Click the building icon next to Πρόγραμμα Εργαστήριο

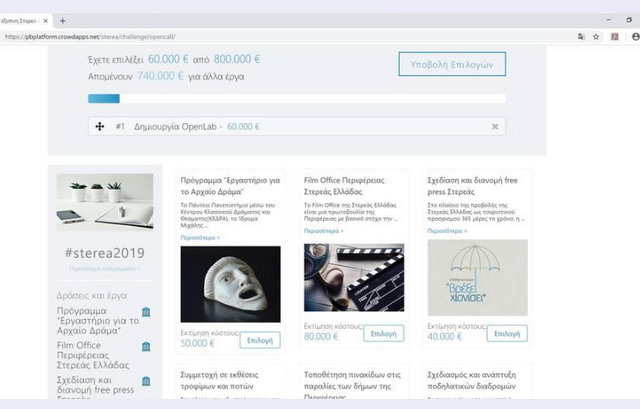146,313
